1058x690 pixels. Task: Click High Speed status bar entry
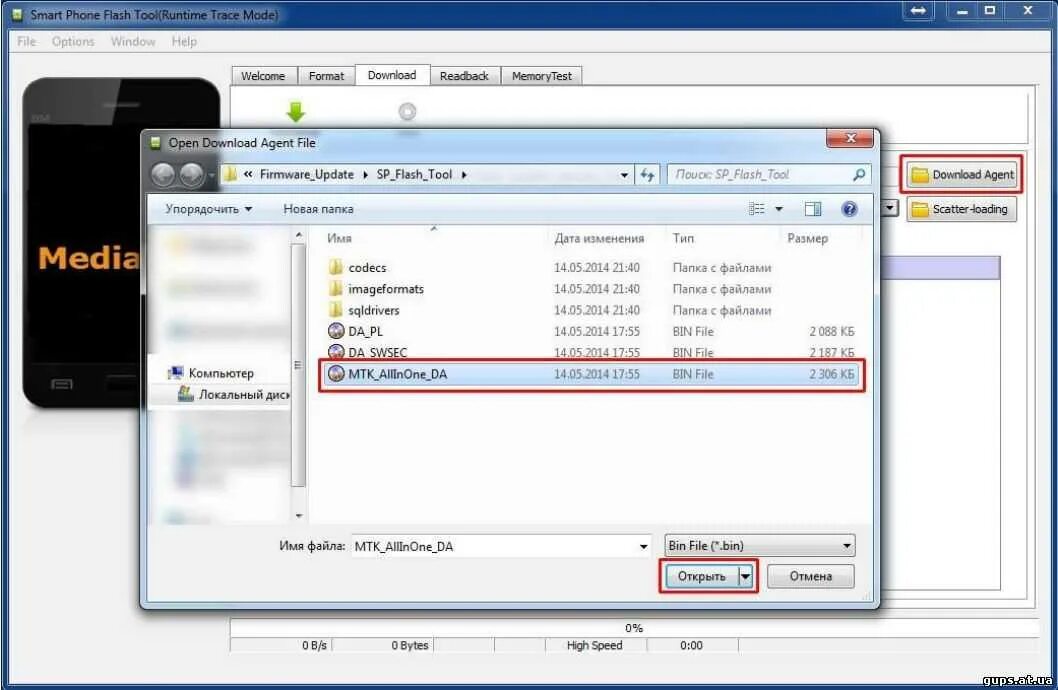click(594, 645)
